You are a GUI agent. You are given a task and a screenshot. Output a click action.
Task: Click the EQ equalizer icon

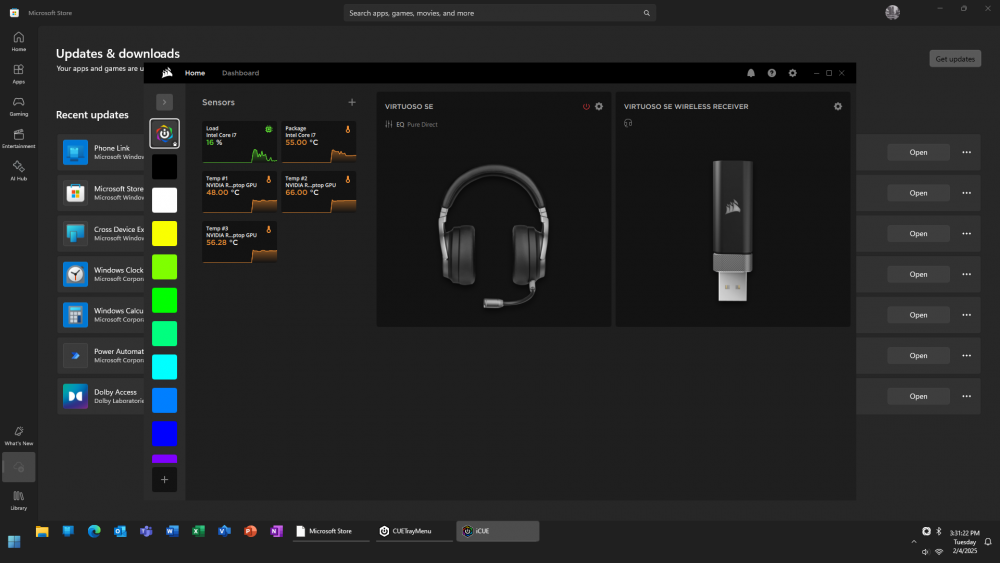388,124
